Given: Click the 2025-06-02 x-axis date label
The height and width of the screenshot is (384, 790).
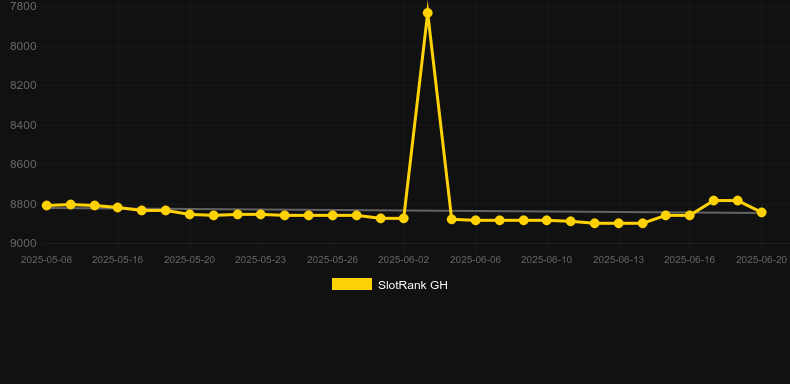Looking at the screenshot, I should click(x=404, y=260).
